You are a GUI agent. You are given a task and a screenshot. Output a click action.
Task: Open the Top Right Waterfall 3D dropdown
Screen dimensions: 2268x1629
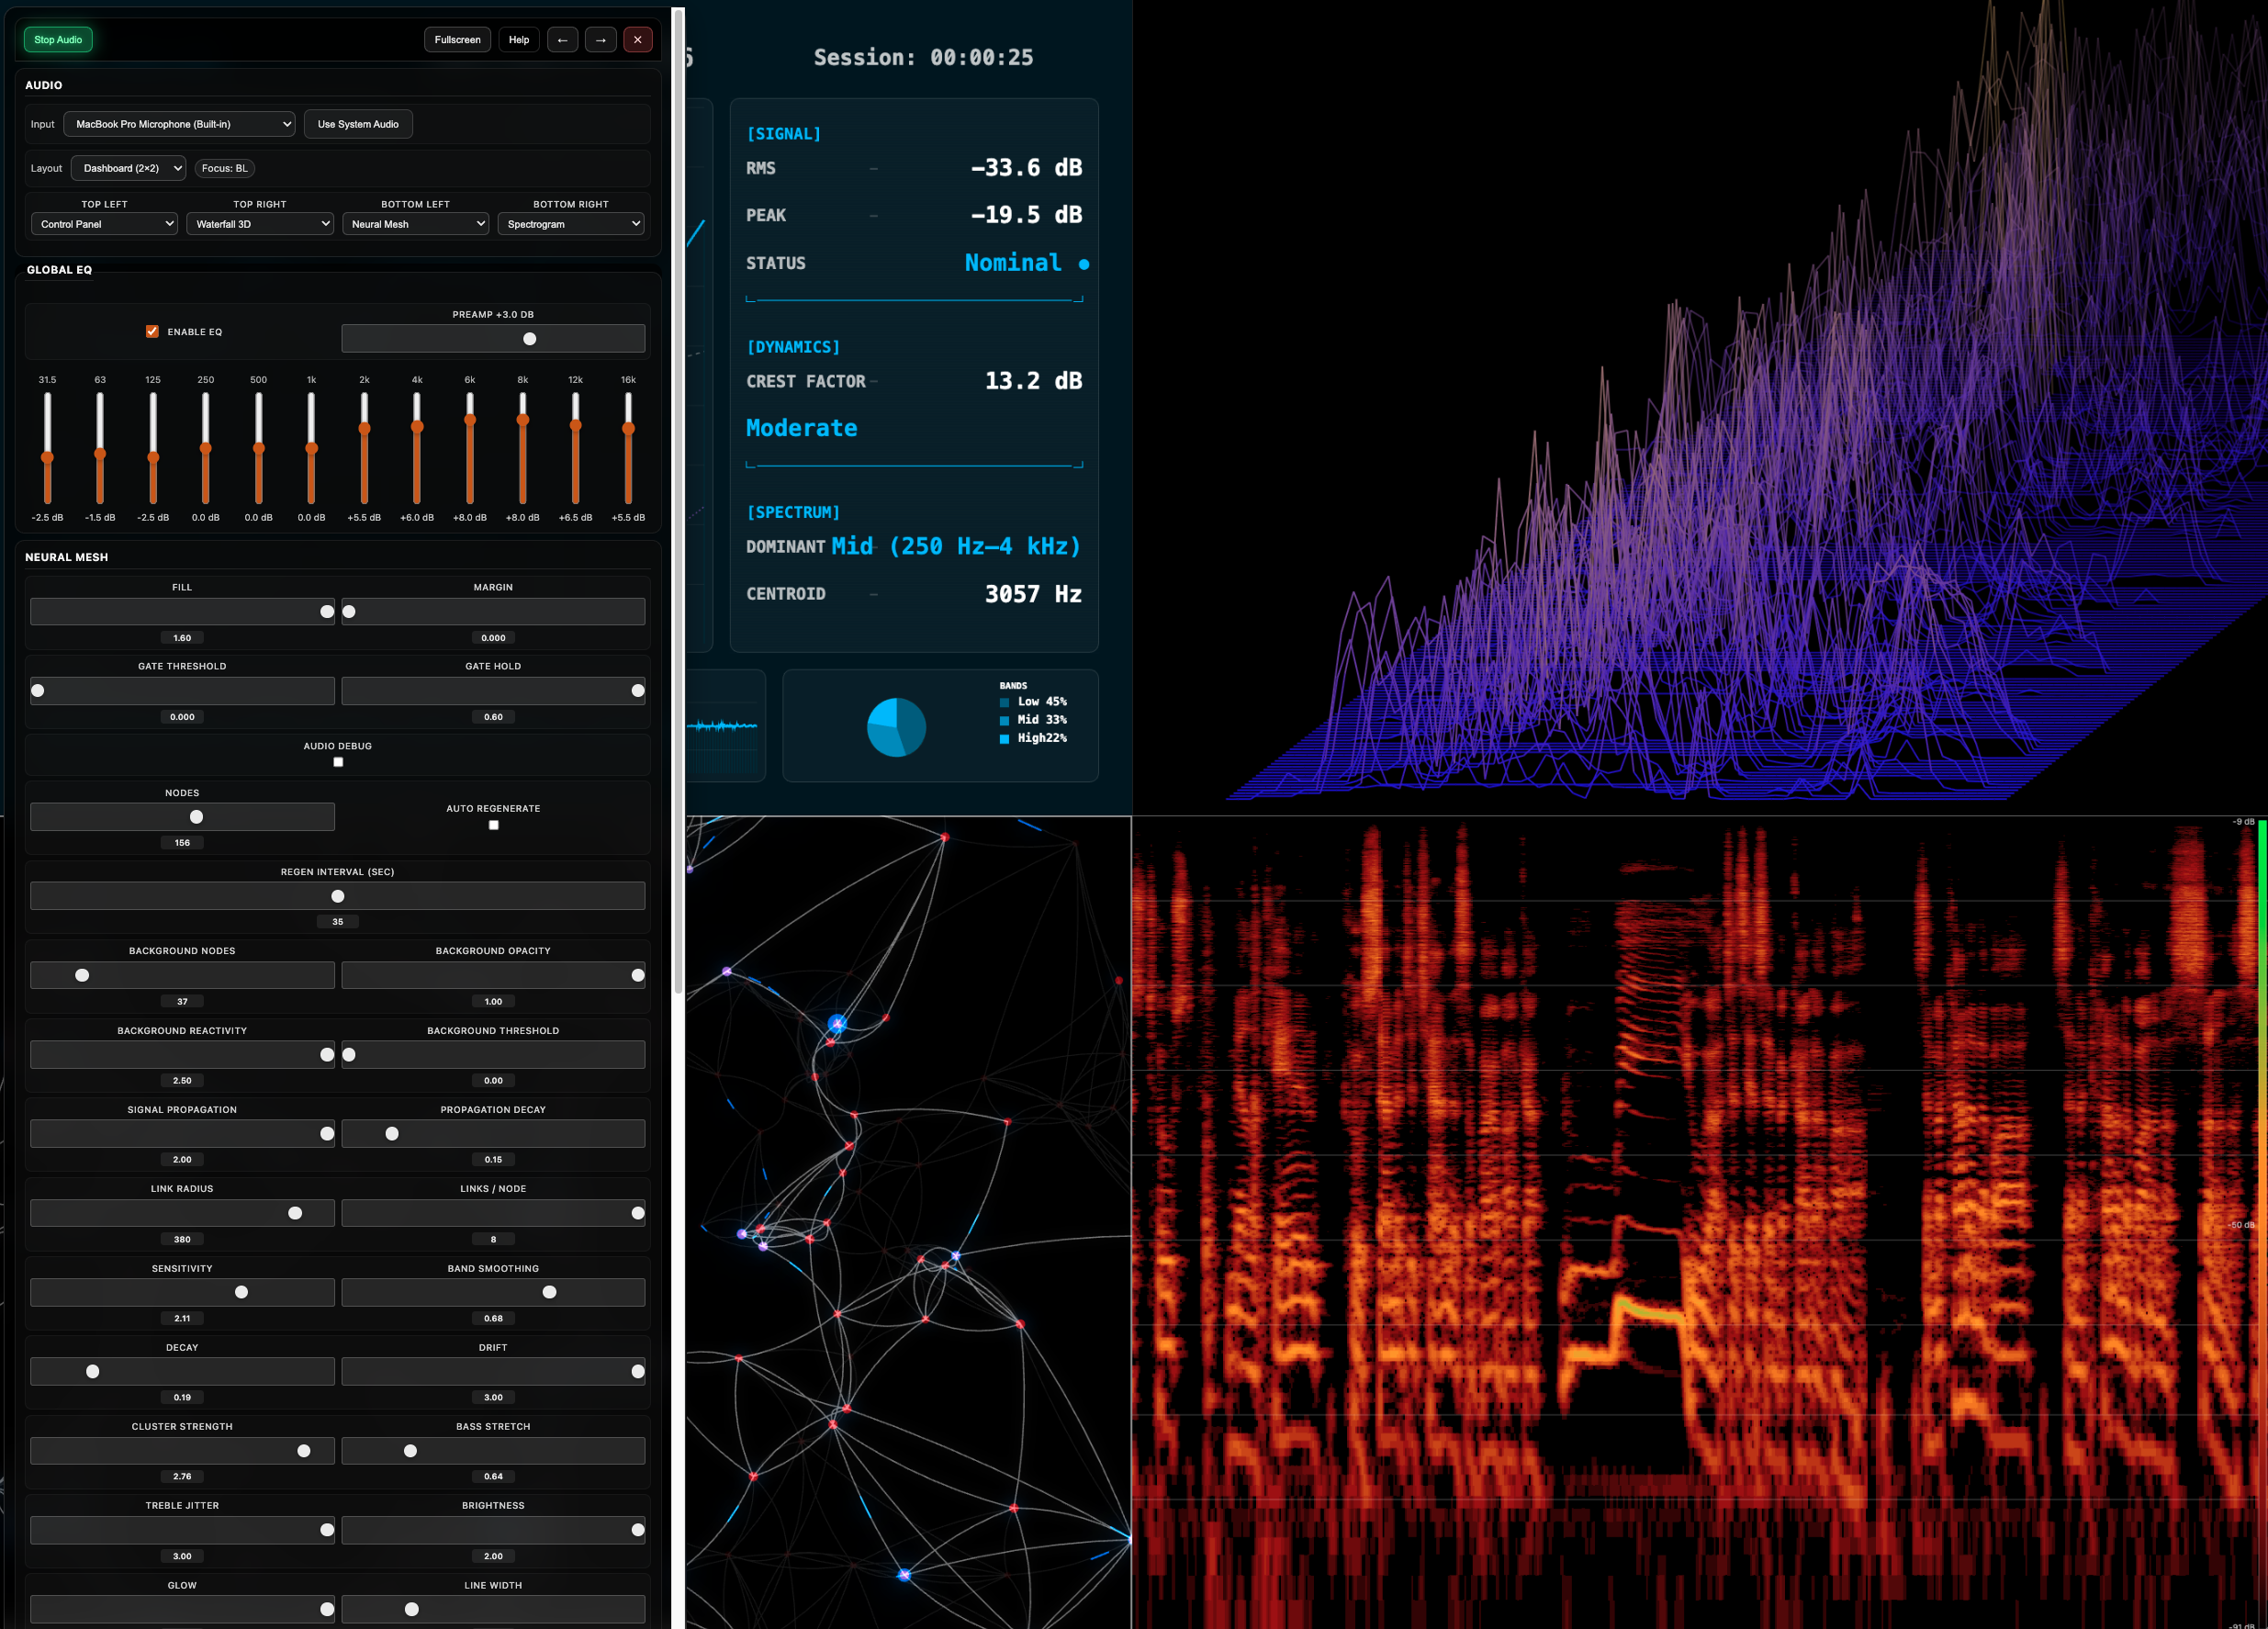pos(259,223)
